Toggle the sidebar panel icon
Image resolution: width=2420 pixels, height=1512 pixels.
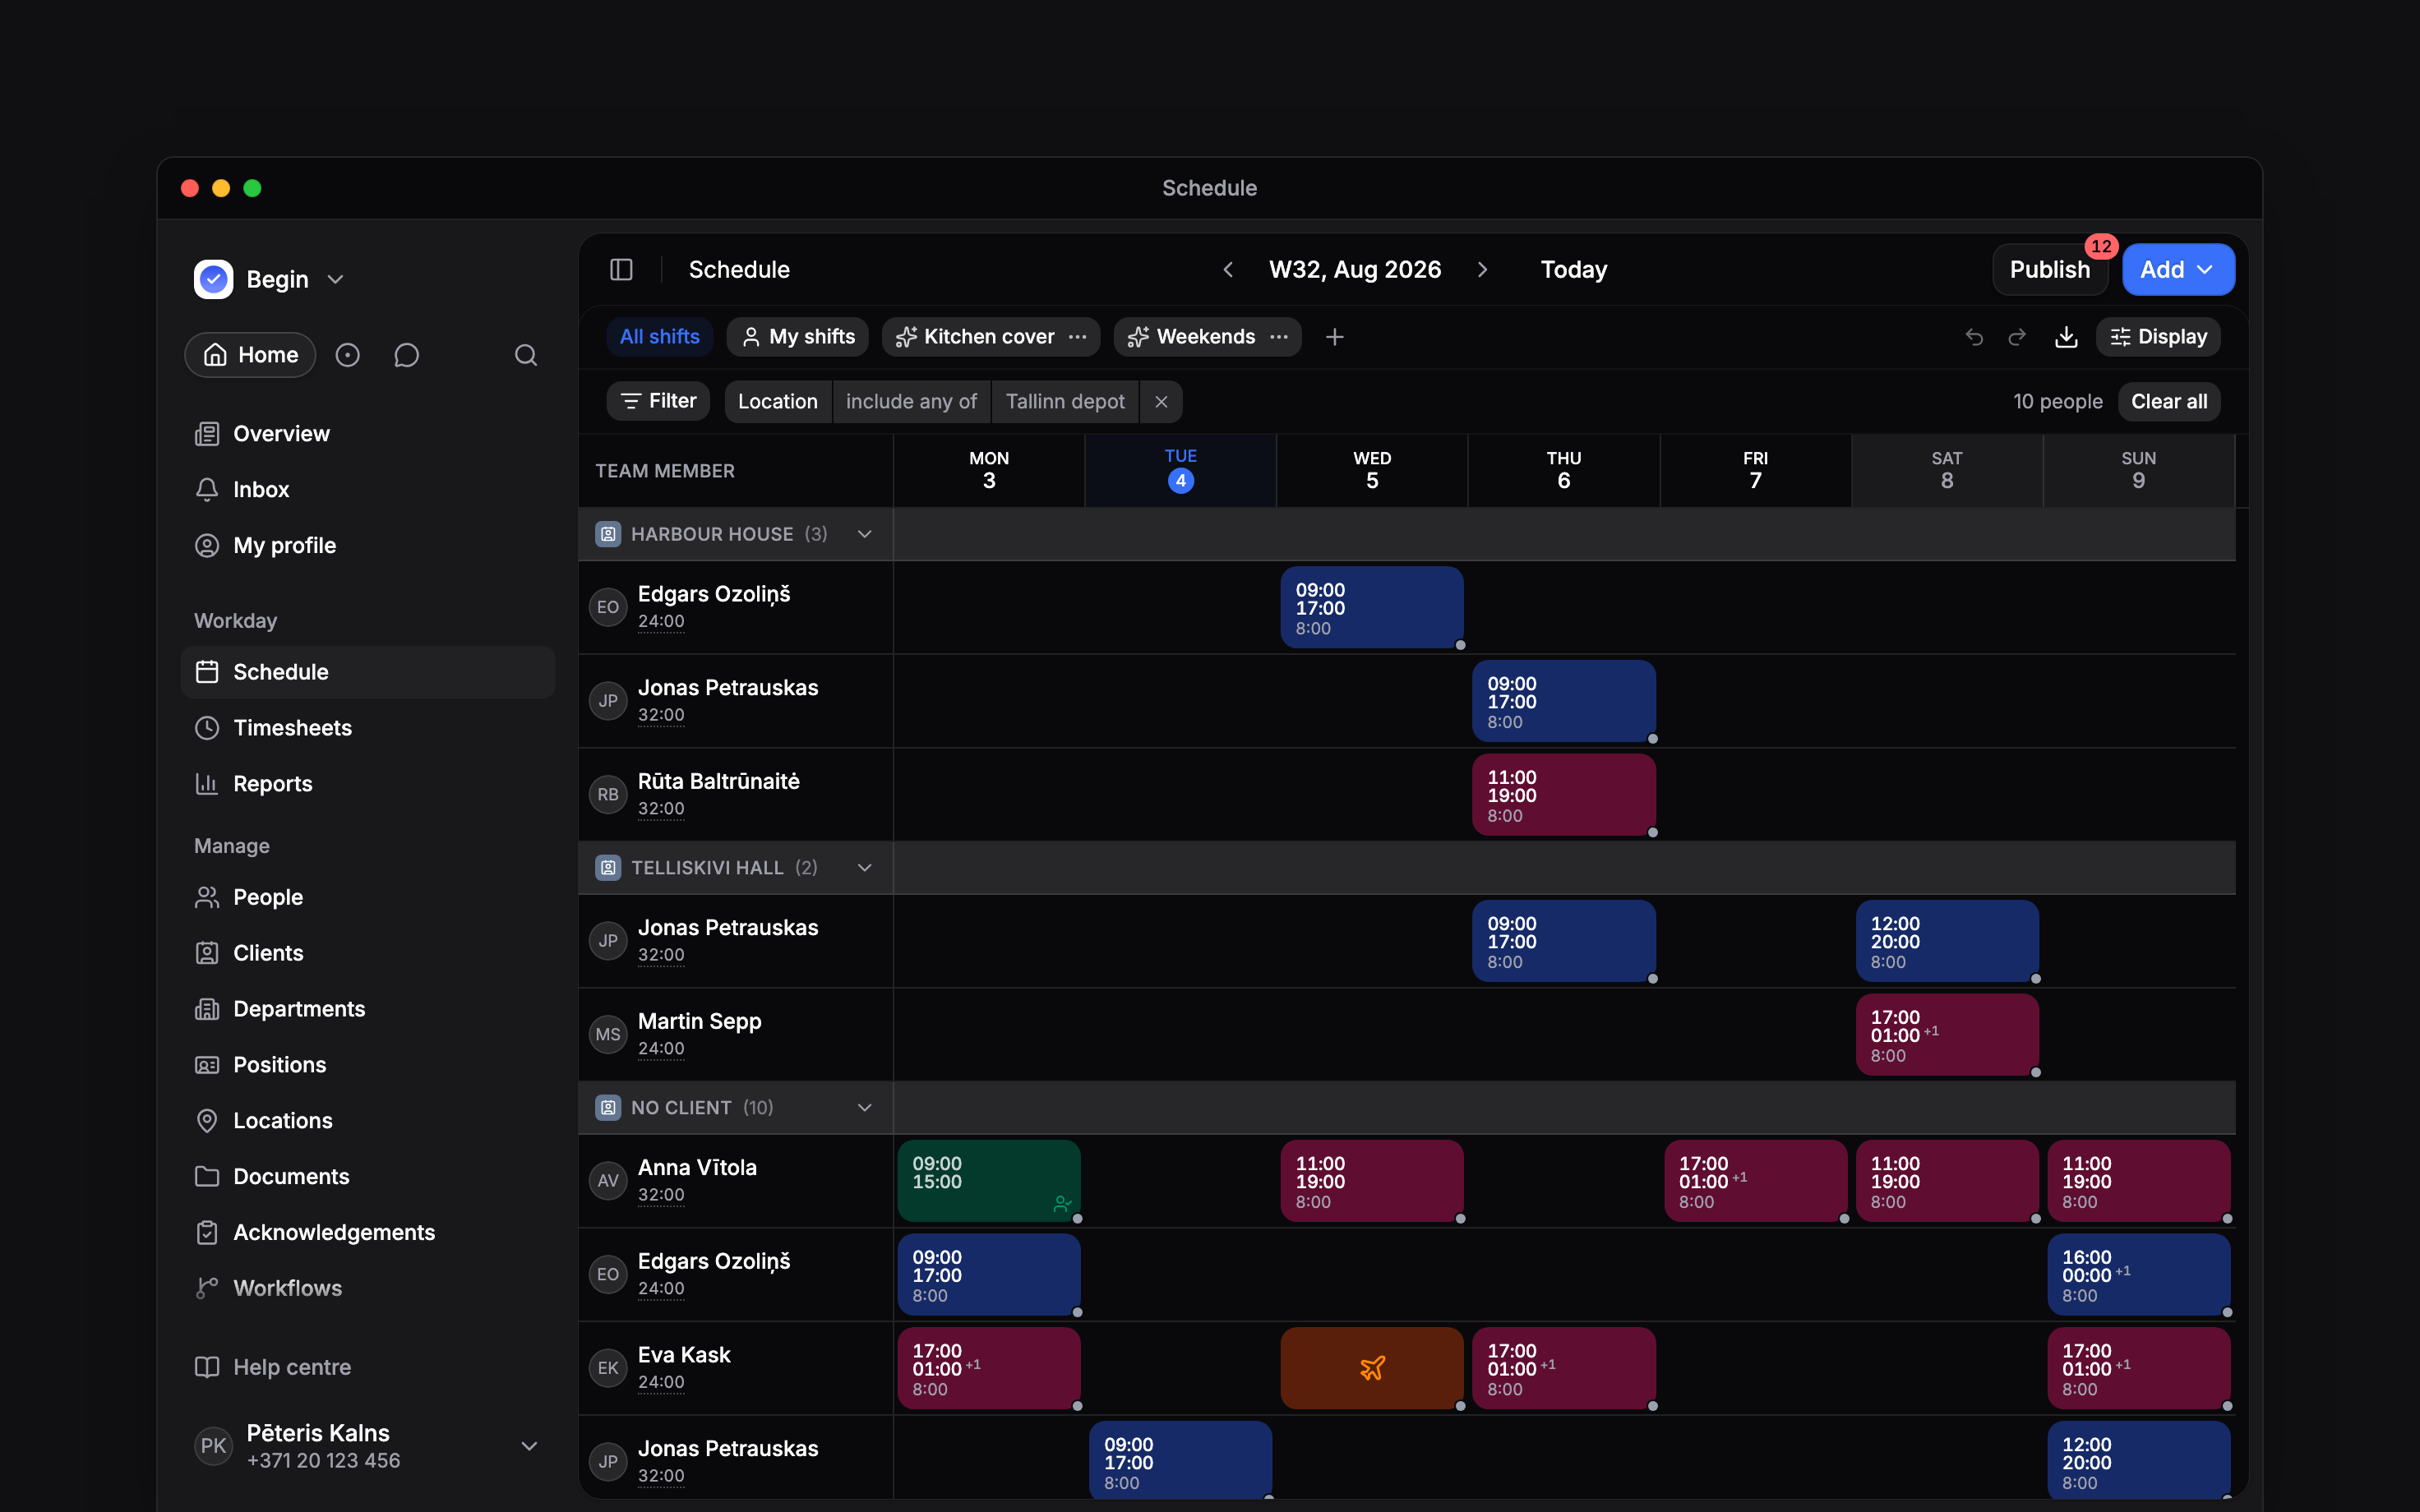tap(621, 270)
